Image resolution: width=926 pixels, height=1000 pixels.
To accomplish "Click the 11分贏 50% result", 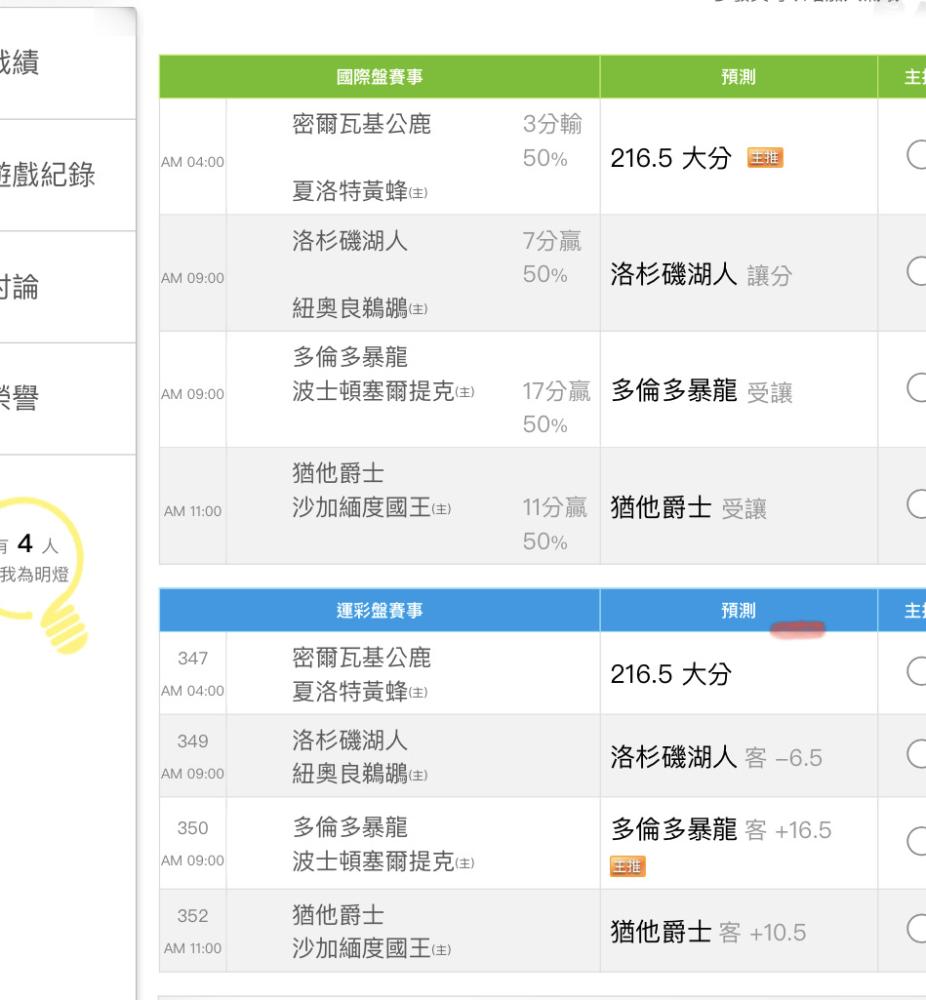I will point(555,524).
